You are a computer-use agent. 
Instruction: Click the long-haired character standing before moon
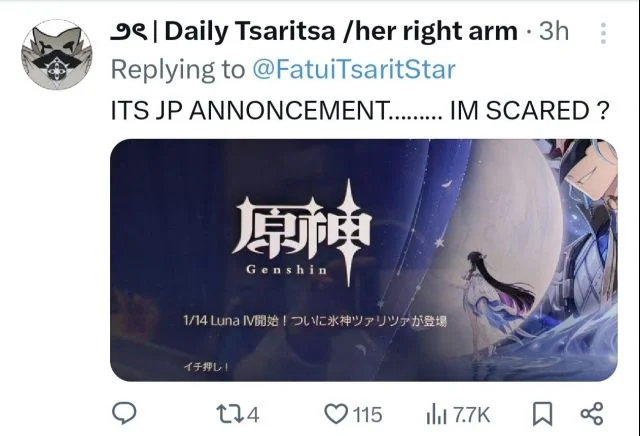coord(496,302)
